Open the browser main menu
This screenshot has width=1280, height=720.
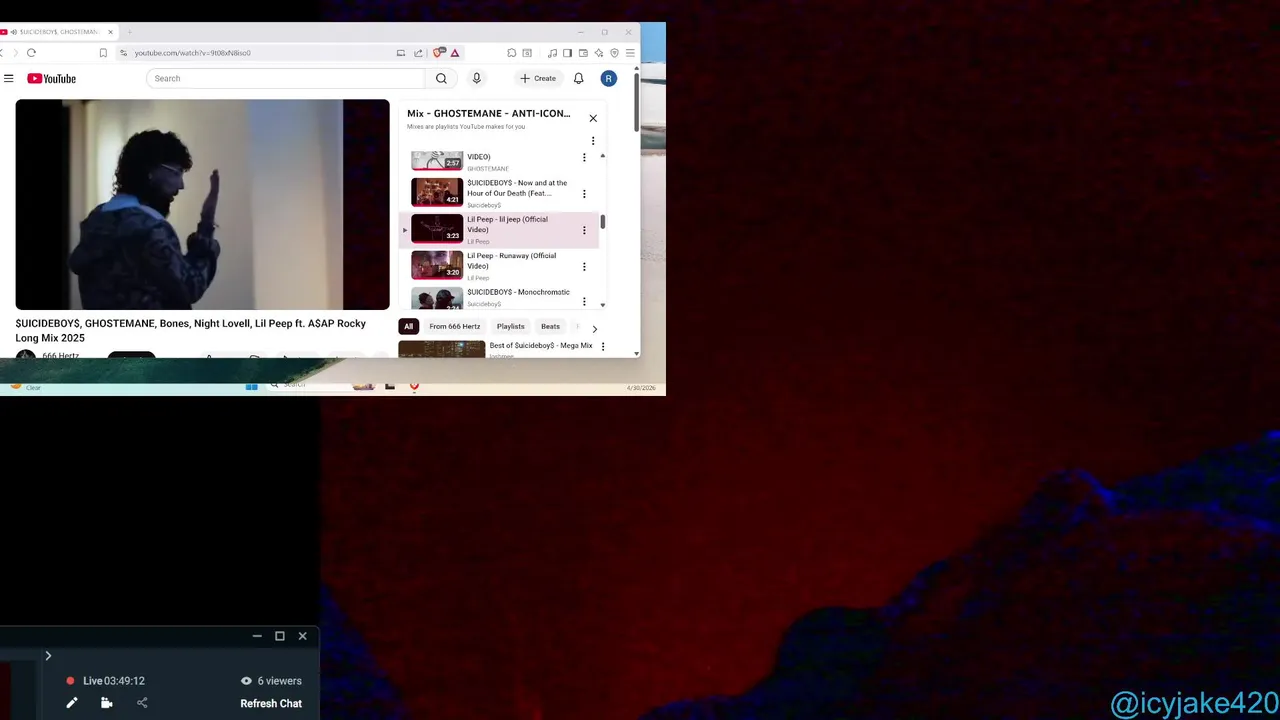click(630, 53)
